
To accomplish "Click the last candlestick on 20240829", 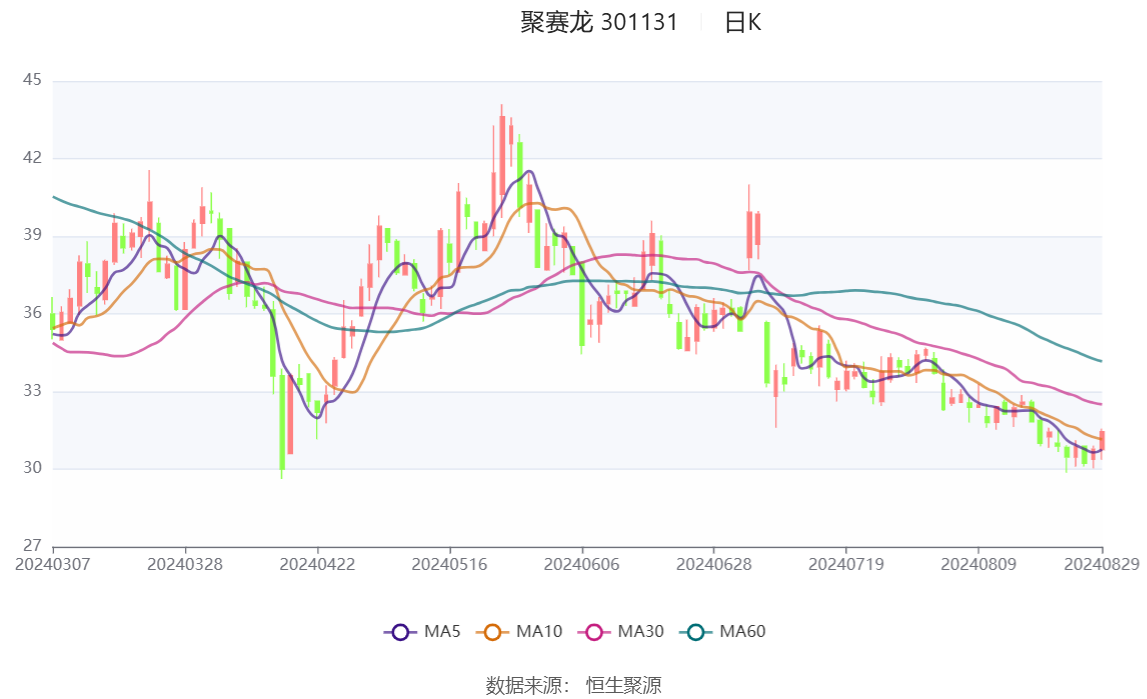I will (1102, 440).
